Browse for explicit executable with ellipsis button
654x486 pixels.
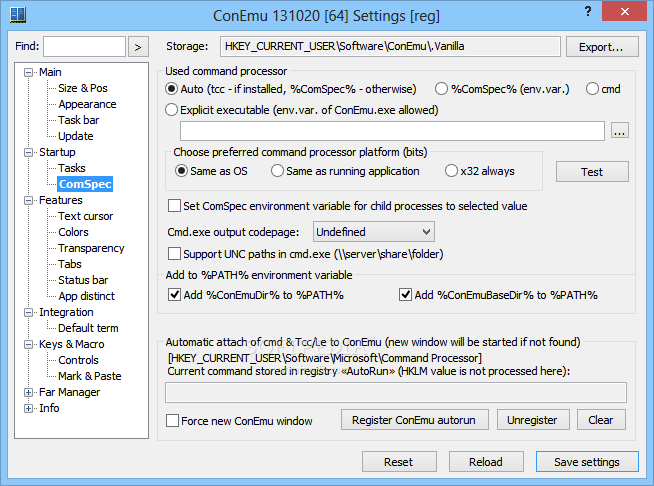point(619,131)
